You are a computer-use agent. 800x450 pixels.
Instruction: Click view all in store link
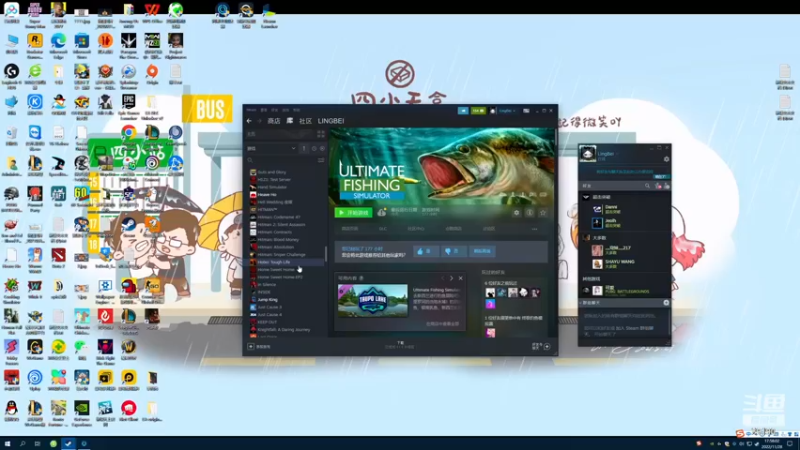click(442, 324)
